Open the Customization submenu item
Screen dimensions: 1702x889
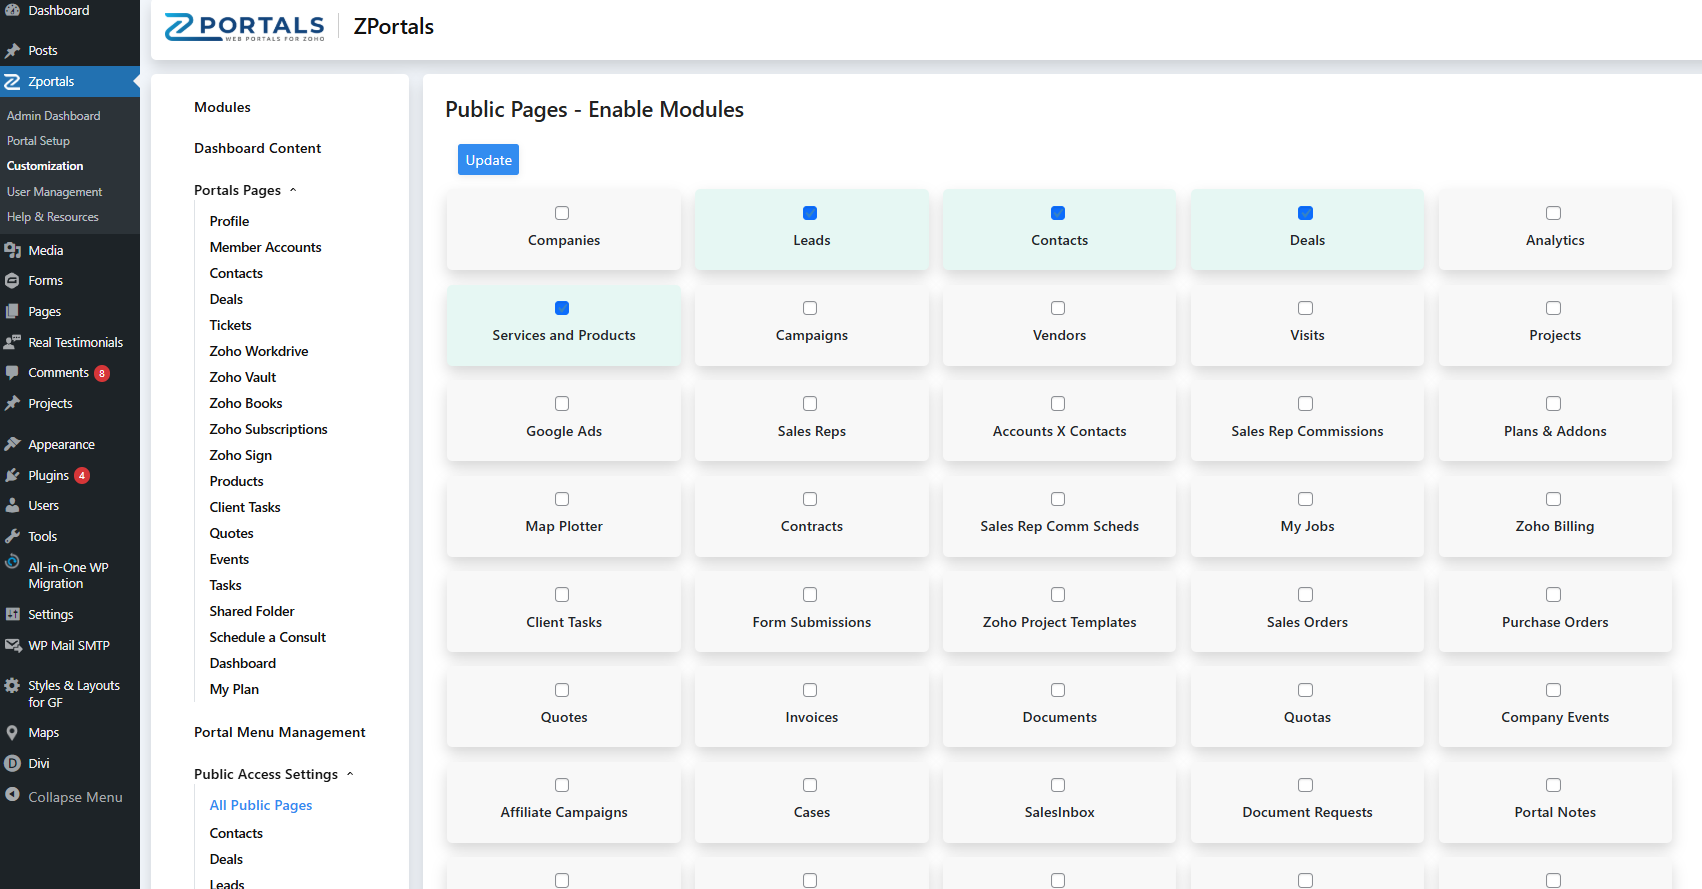45,166
